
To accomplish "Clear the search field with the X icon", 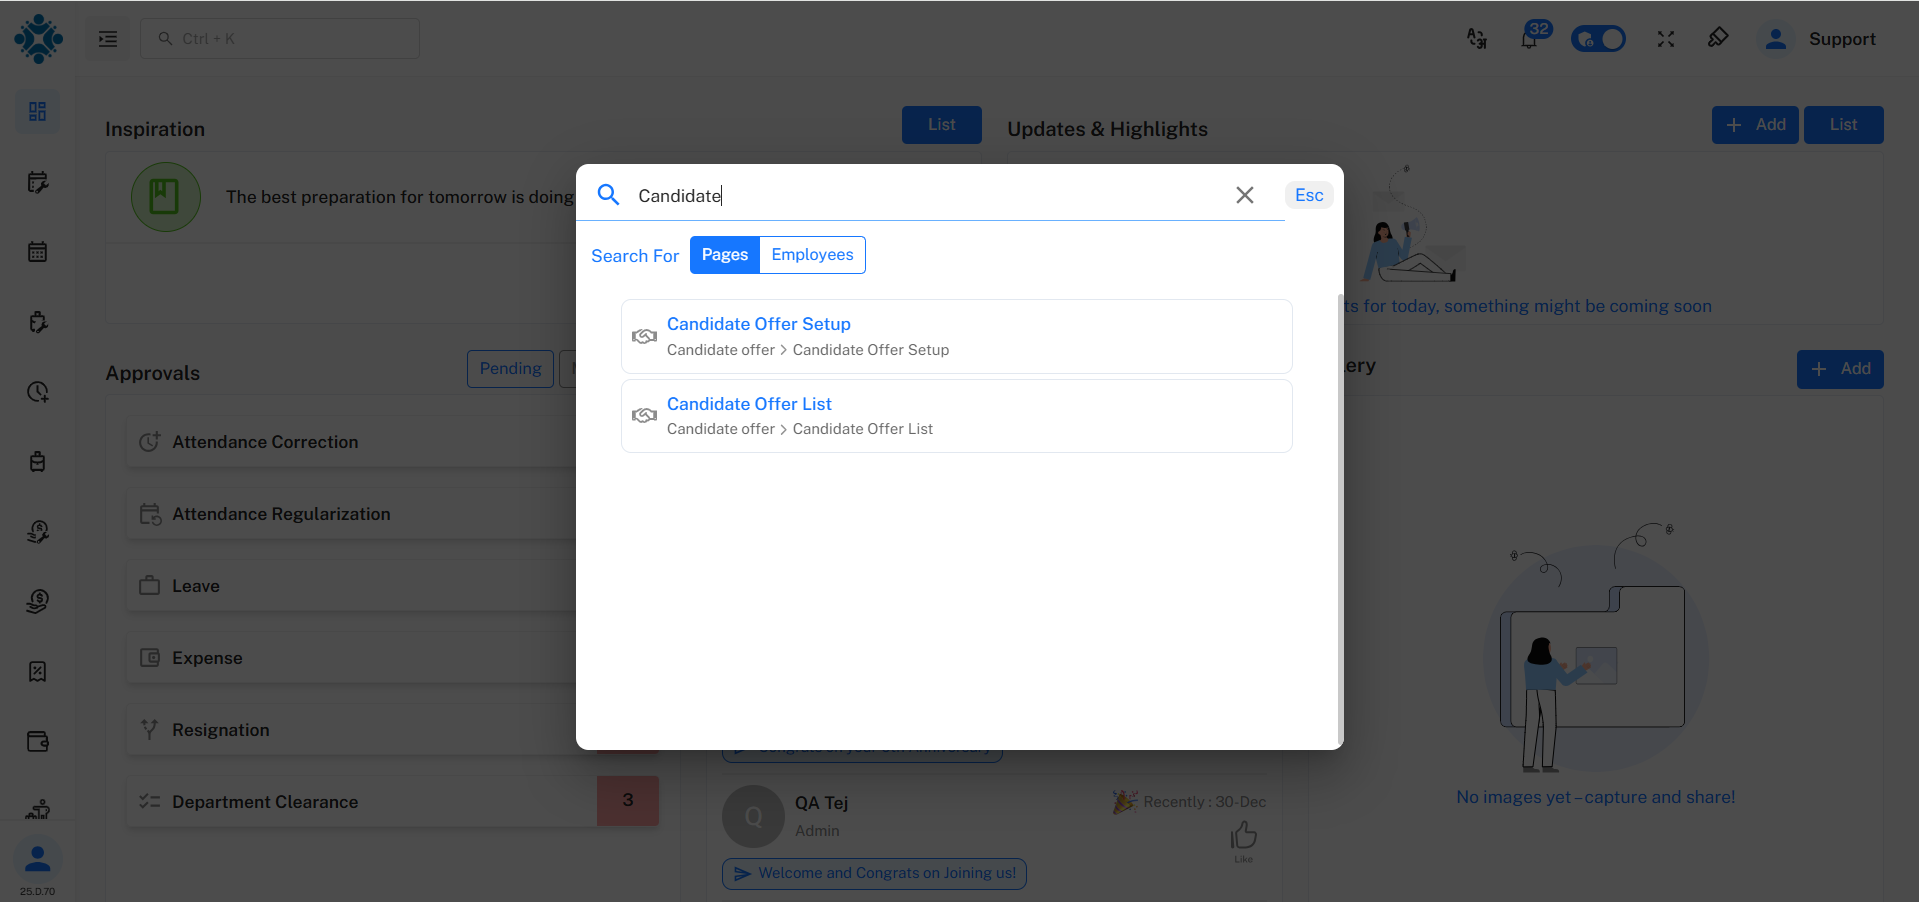I will 1244,195.
